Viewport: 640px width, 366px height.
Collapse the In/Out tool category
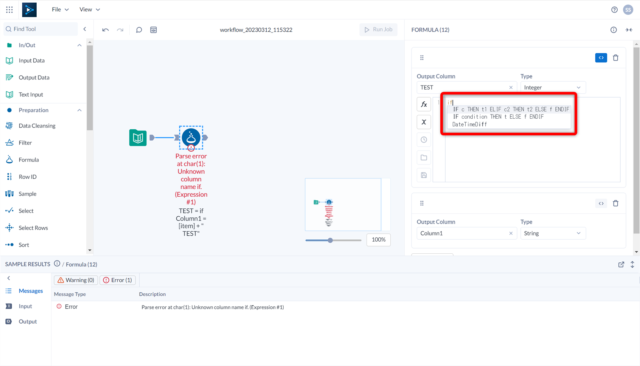(x=79, y=45)
